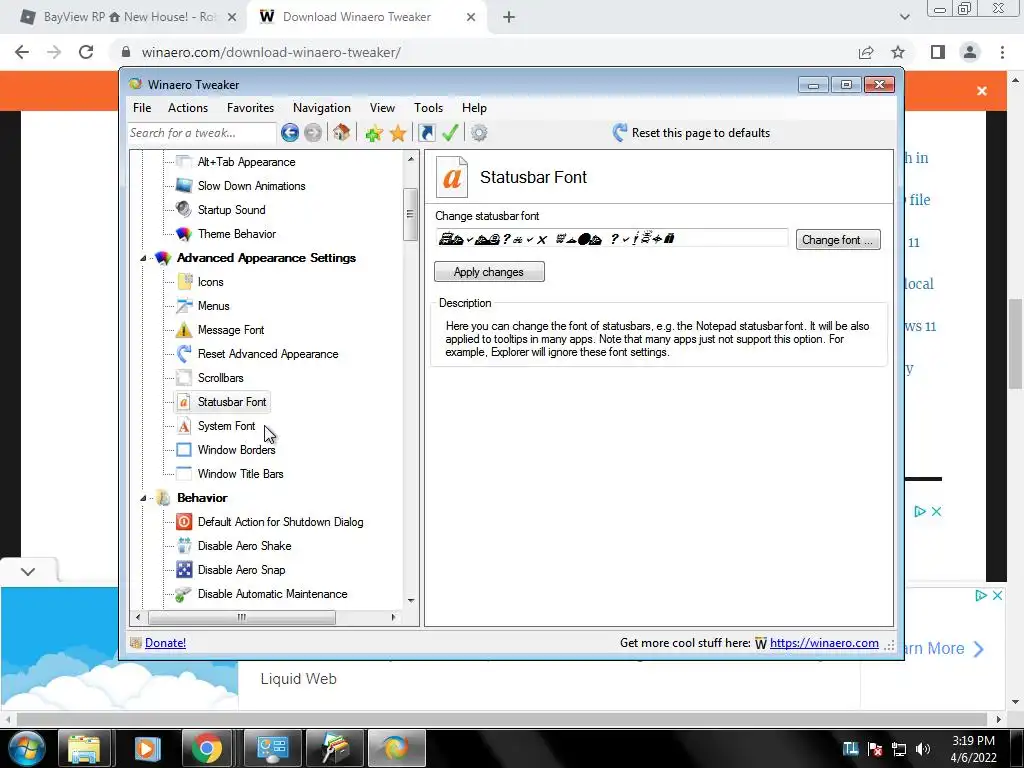The height and width of the screenshot is (768, 1024).
Task: Open Chrome from the Windows taskbar
Action: pos(207,748)
